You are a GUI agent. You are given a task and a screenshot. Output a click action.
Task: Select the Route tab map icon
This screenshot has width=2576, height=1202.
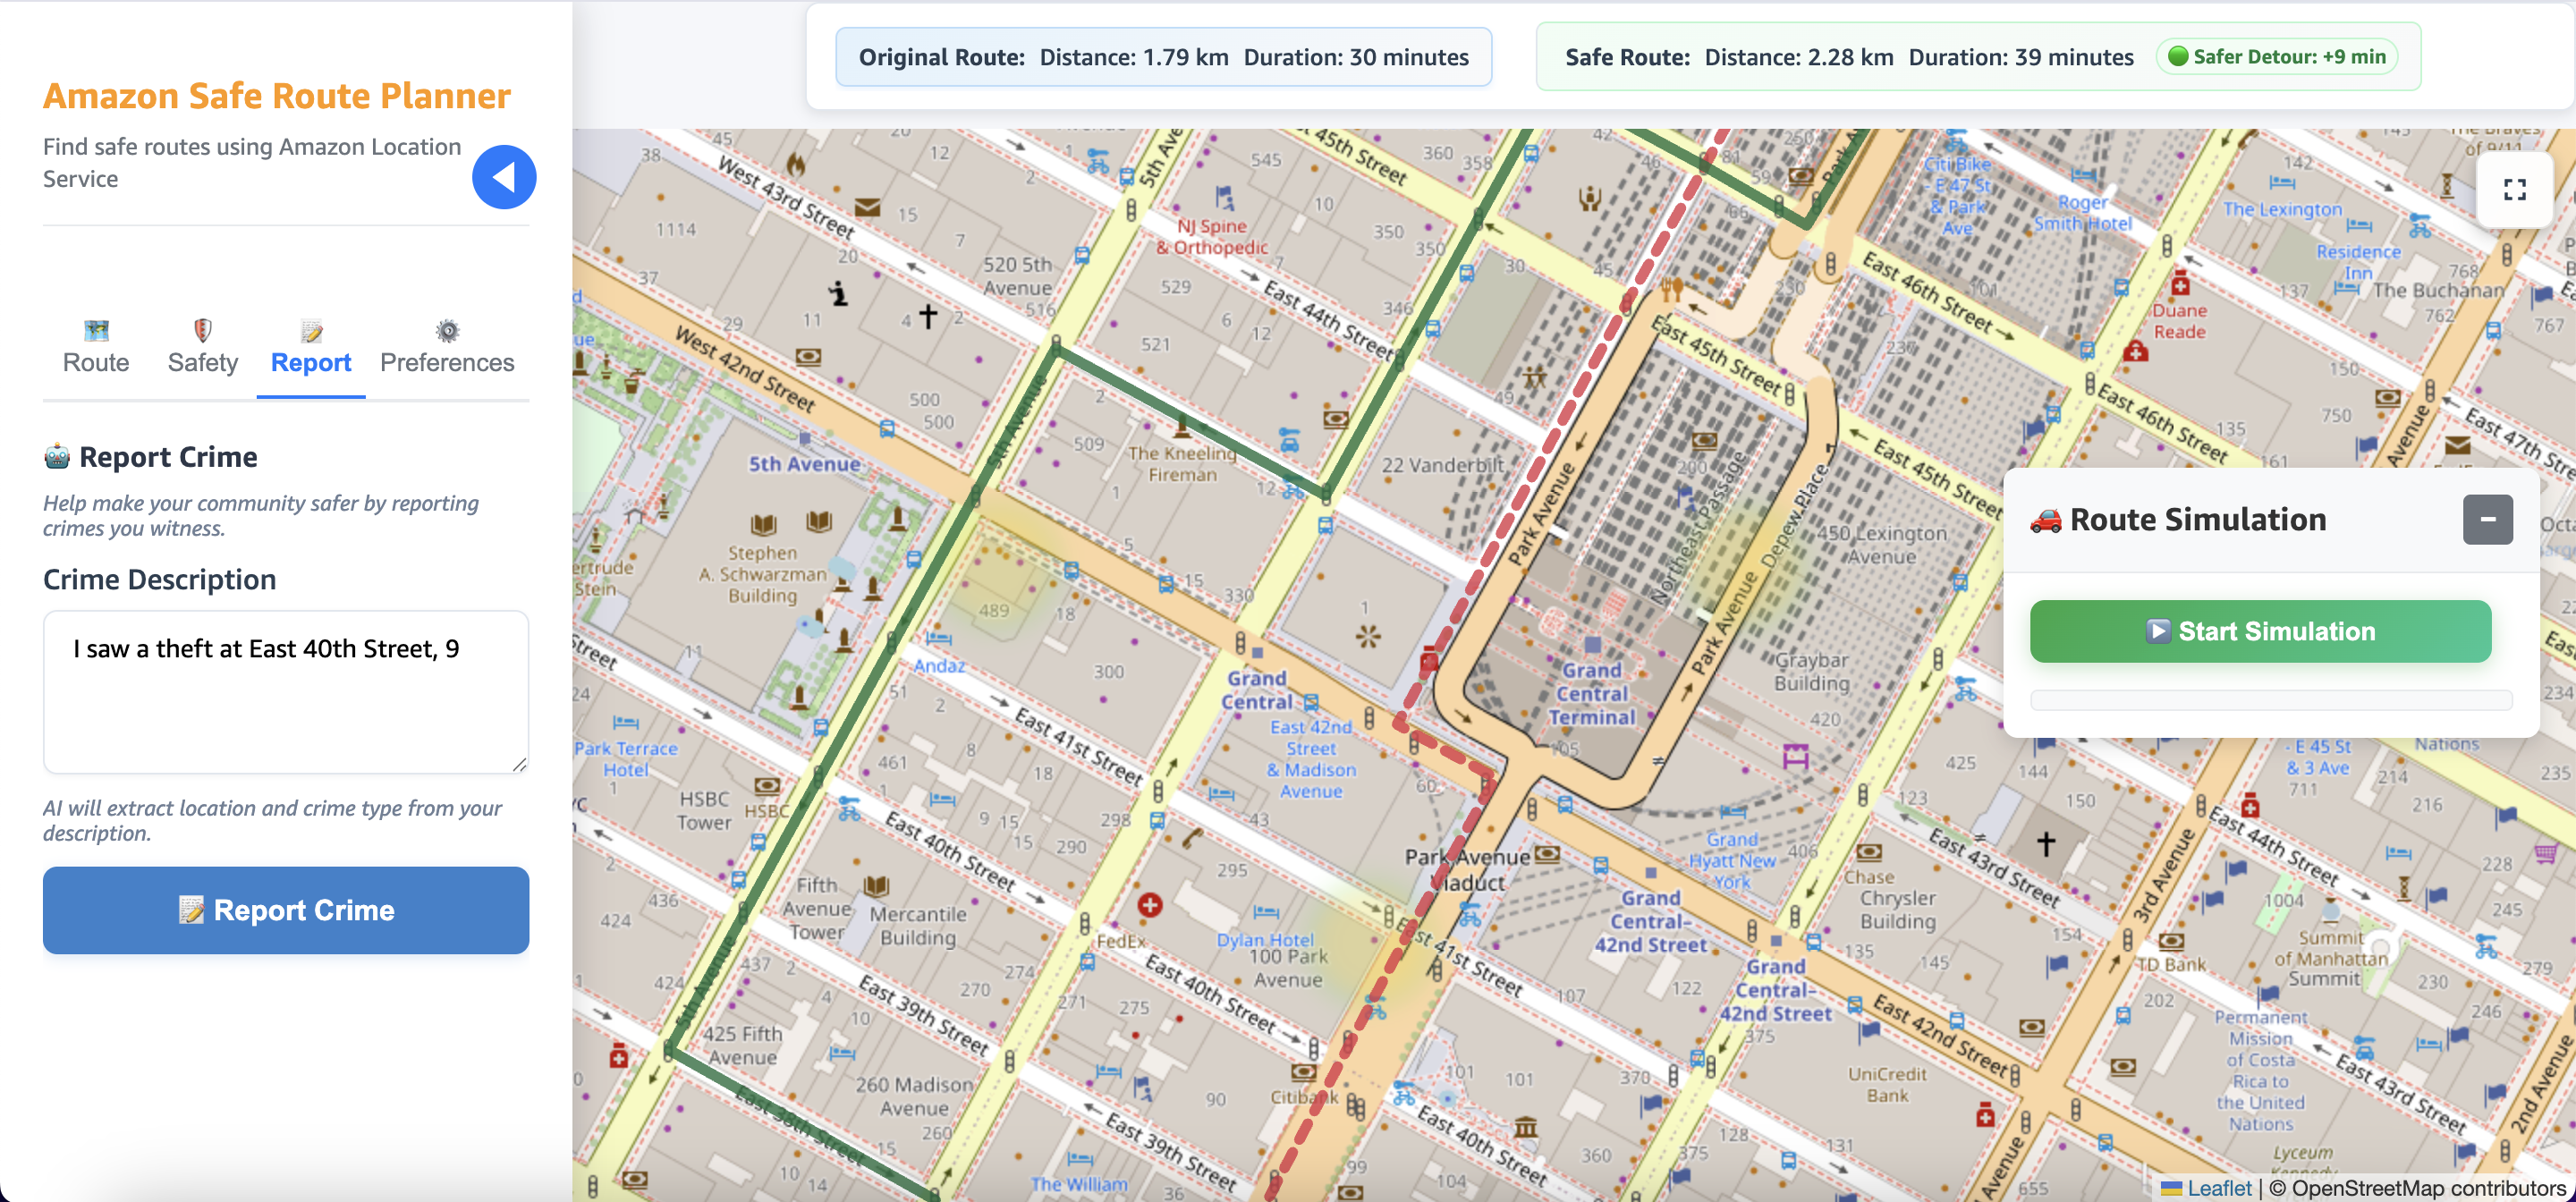[x=95, y=331]
